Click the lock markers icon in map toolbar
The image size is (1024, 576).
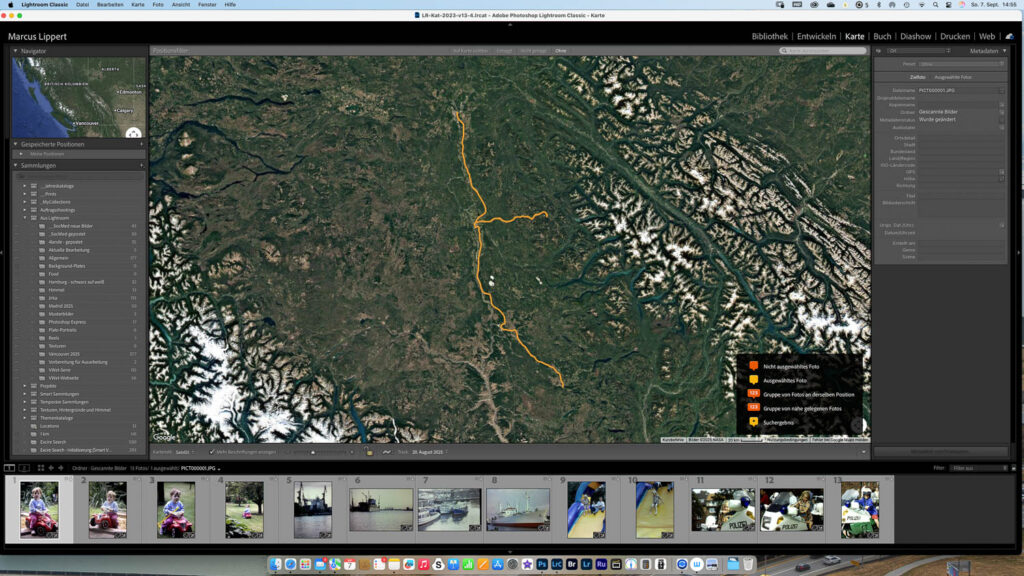point(370,452)
